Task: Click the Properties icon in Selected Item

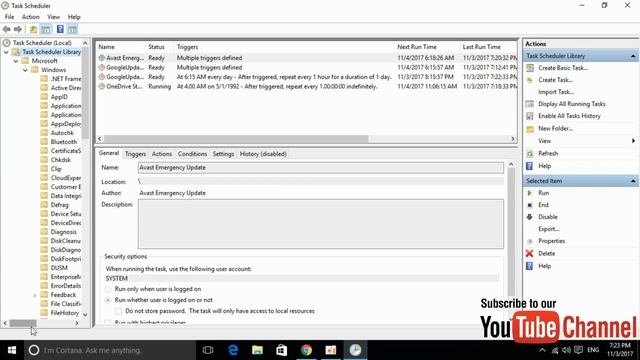Action: [530, 241]
